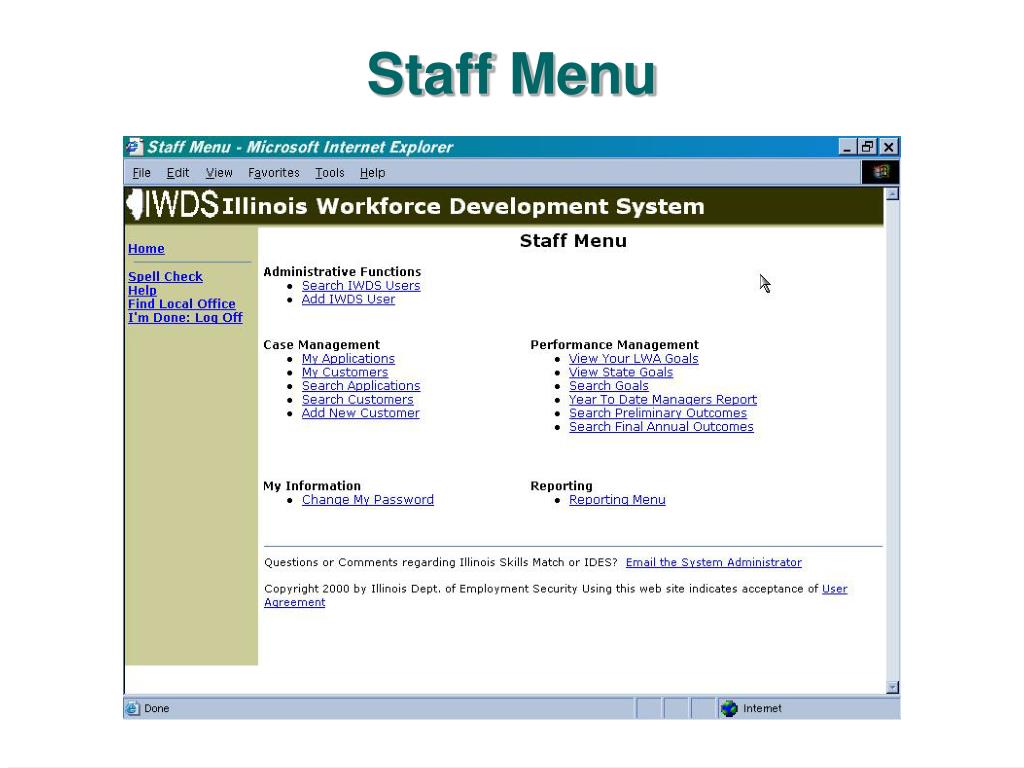Open the Favorites menu
Image resolution: width=1024 pixels, height=768 pixels.
(274, 173)
